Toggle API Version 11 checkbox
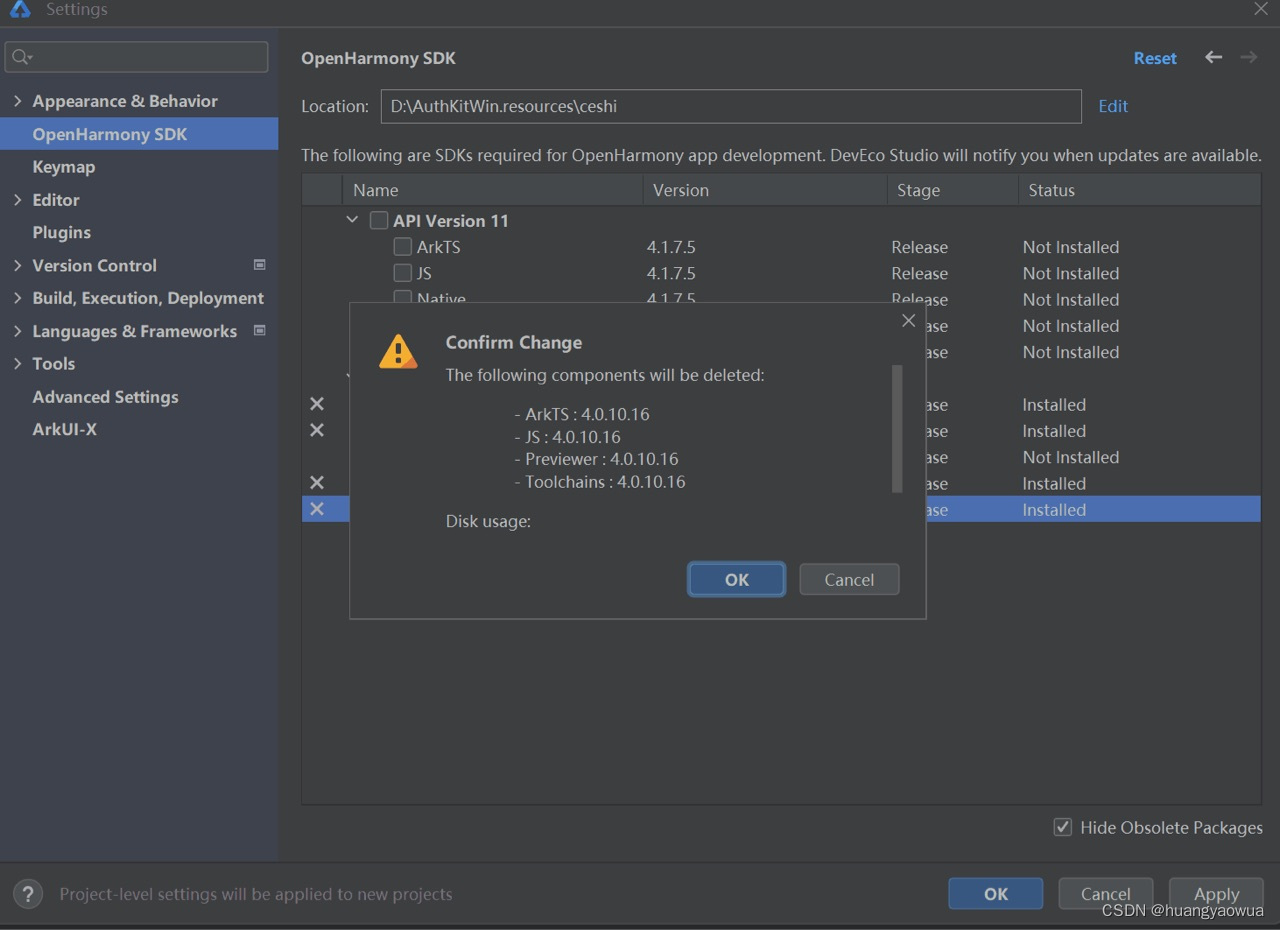Screen dimensions: 1280x930 379,221
